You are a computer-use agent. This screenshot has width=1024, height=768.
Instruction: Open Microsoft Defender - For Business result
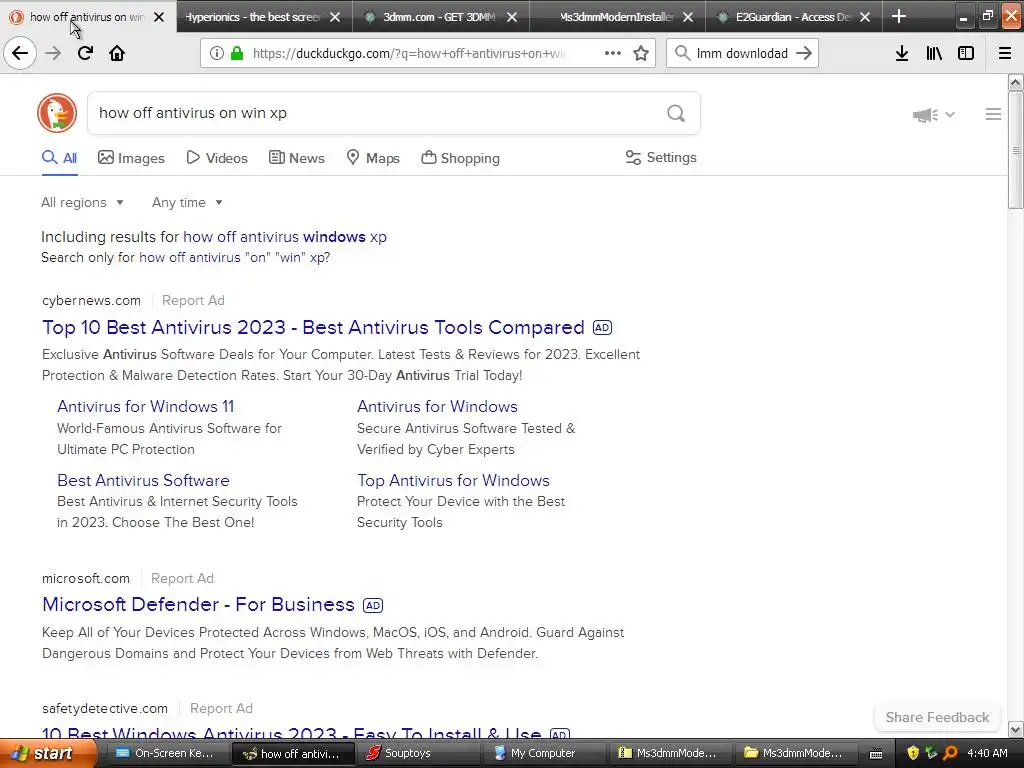(x=198, y=604)
